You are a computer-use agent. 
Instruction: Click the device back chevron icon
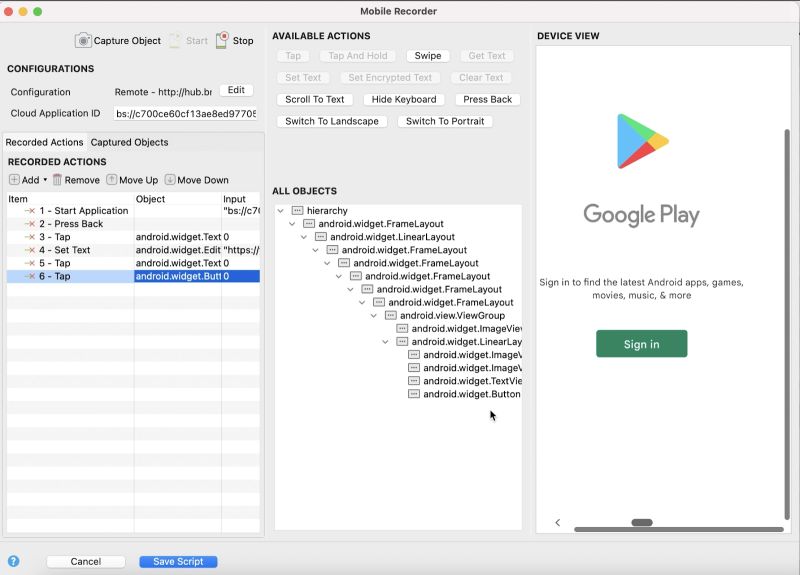558,522
